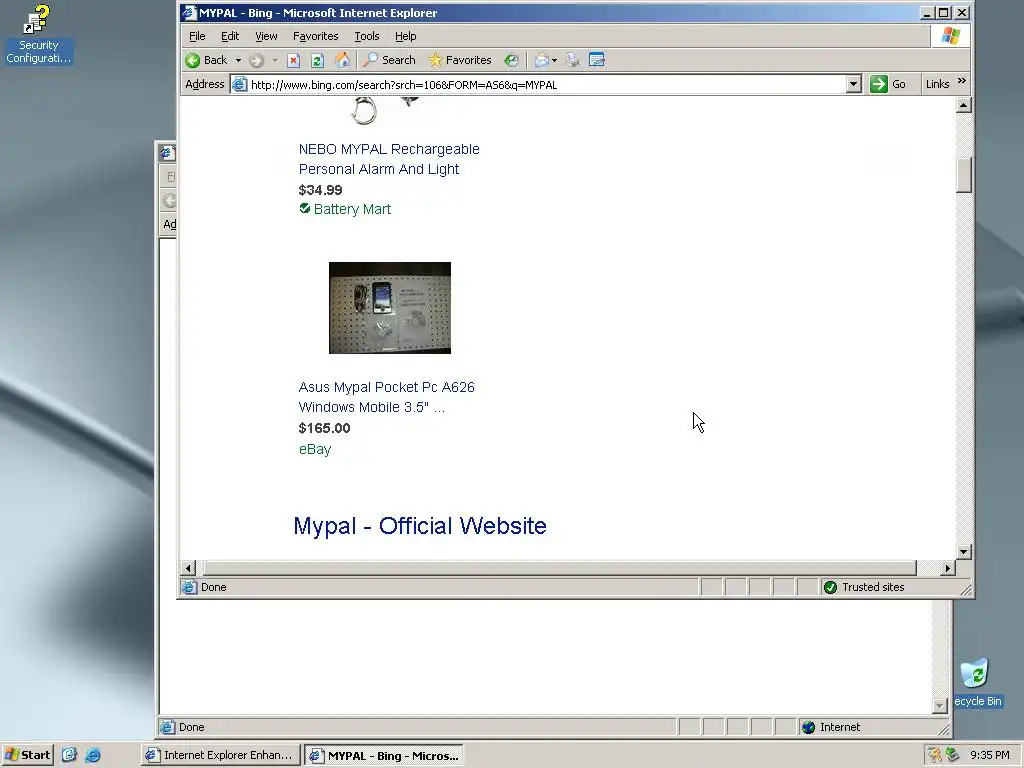Click the Done status bar page icon
This screenshot has width=1024, height=768.
(x=189, y=587)
